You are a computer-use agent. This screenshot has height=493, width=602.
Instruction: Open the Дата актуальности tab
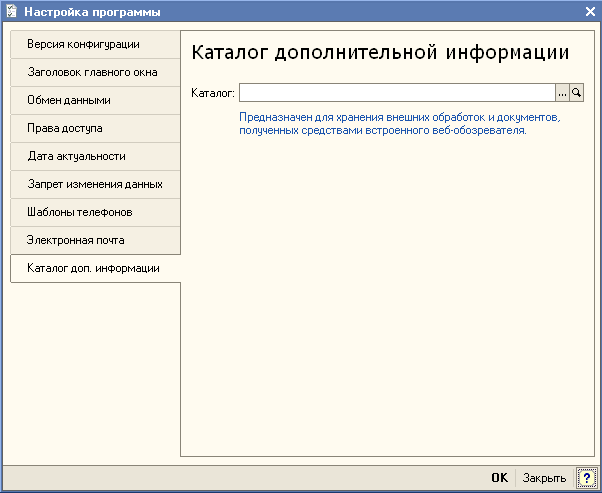pyautogui.click(x=95, y=157)
